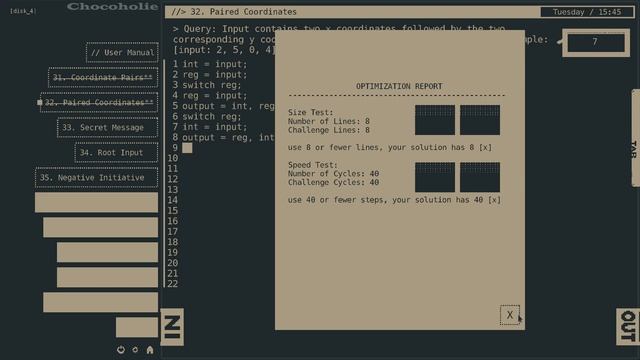Click the right black box beside Speed Test
The width and height of the screenshot is (640, 360).
(x=480, y=177)
